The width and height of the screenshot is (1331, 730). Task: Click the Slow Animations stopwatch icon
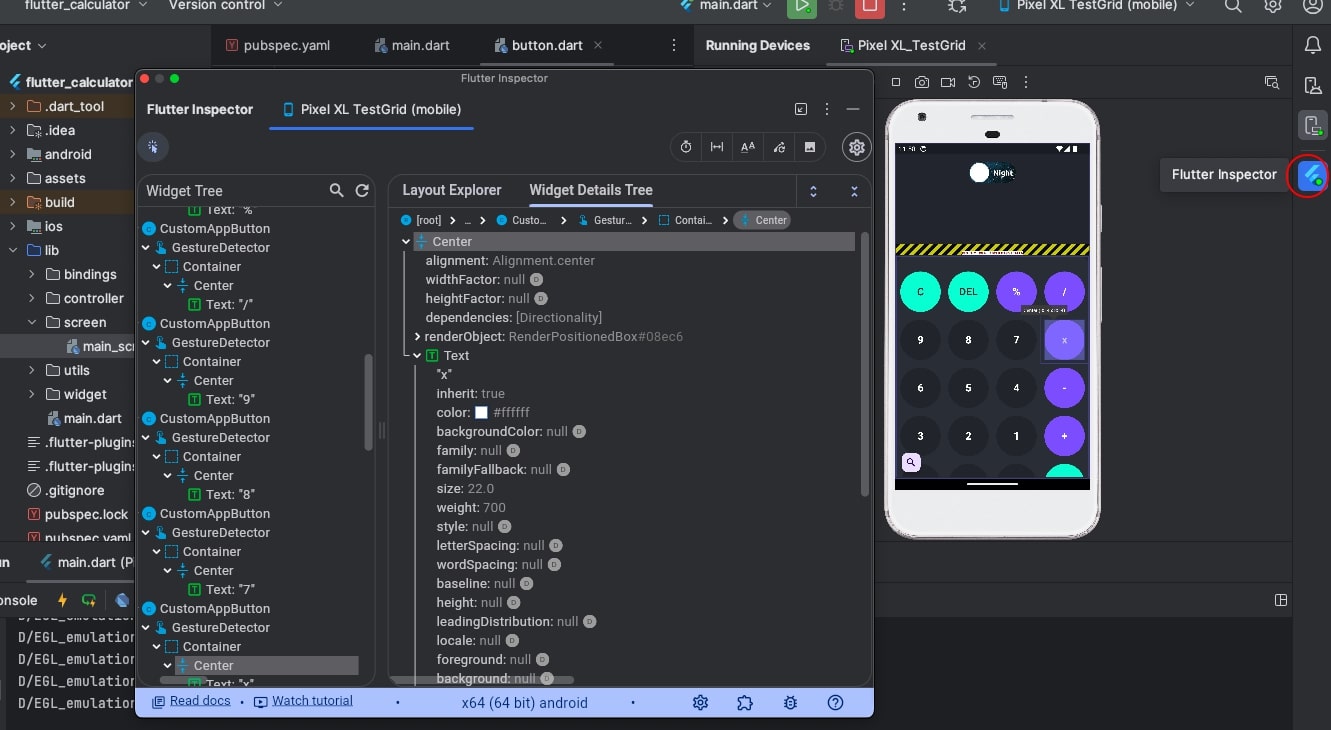[x=686, y=147]
